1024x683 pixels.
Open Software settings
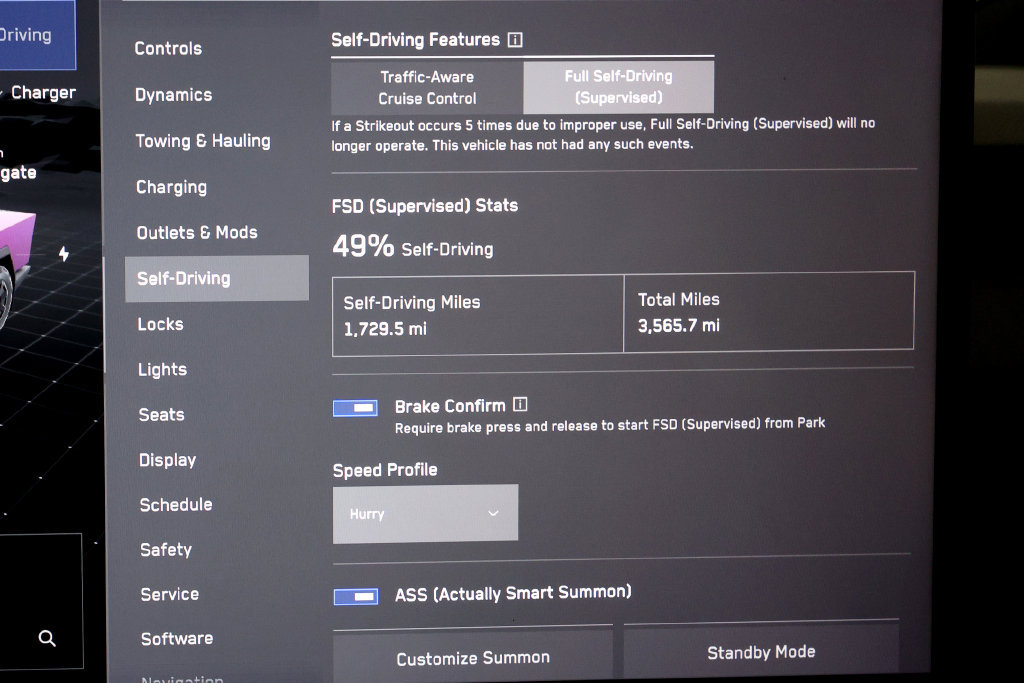pyautogui.click(x=177, y=639)
